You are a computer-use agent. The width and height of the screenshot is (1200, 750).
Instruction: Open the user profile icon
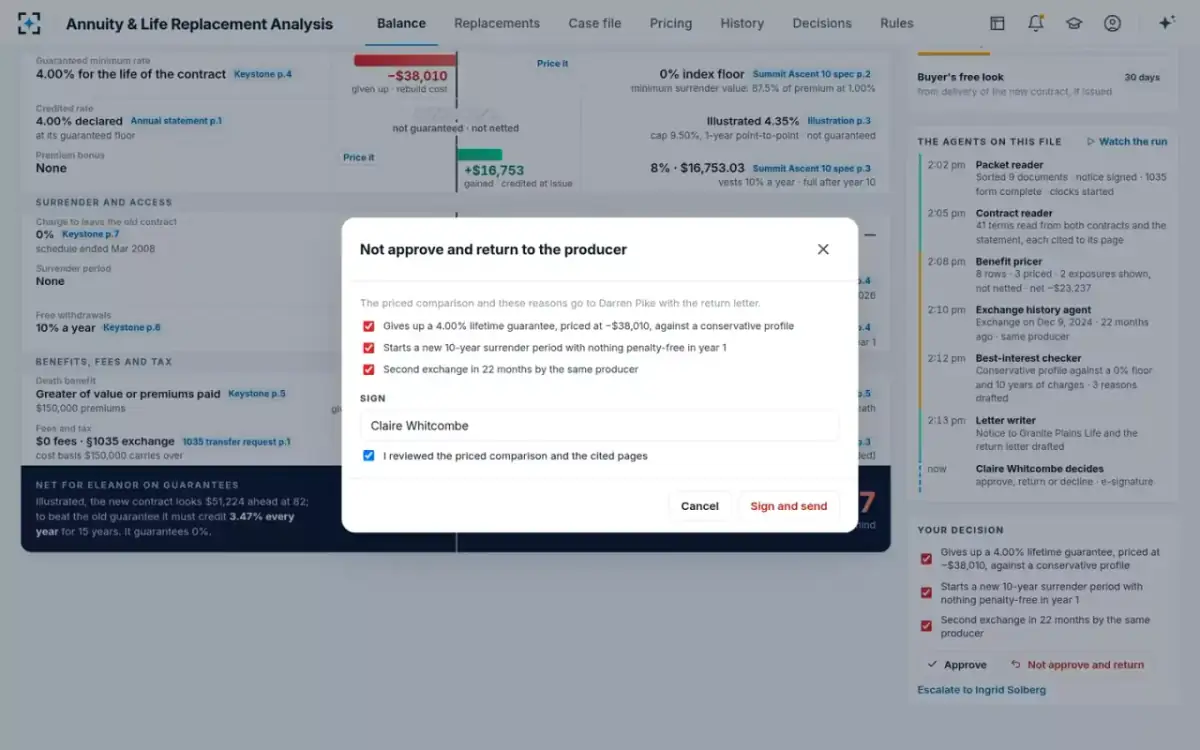coord(1112,23)
